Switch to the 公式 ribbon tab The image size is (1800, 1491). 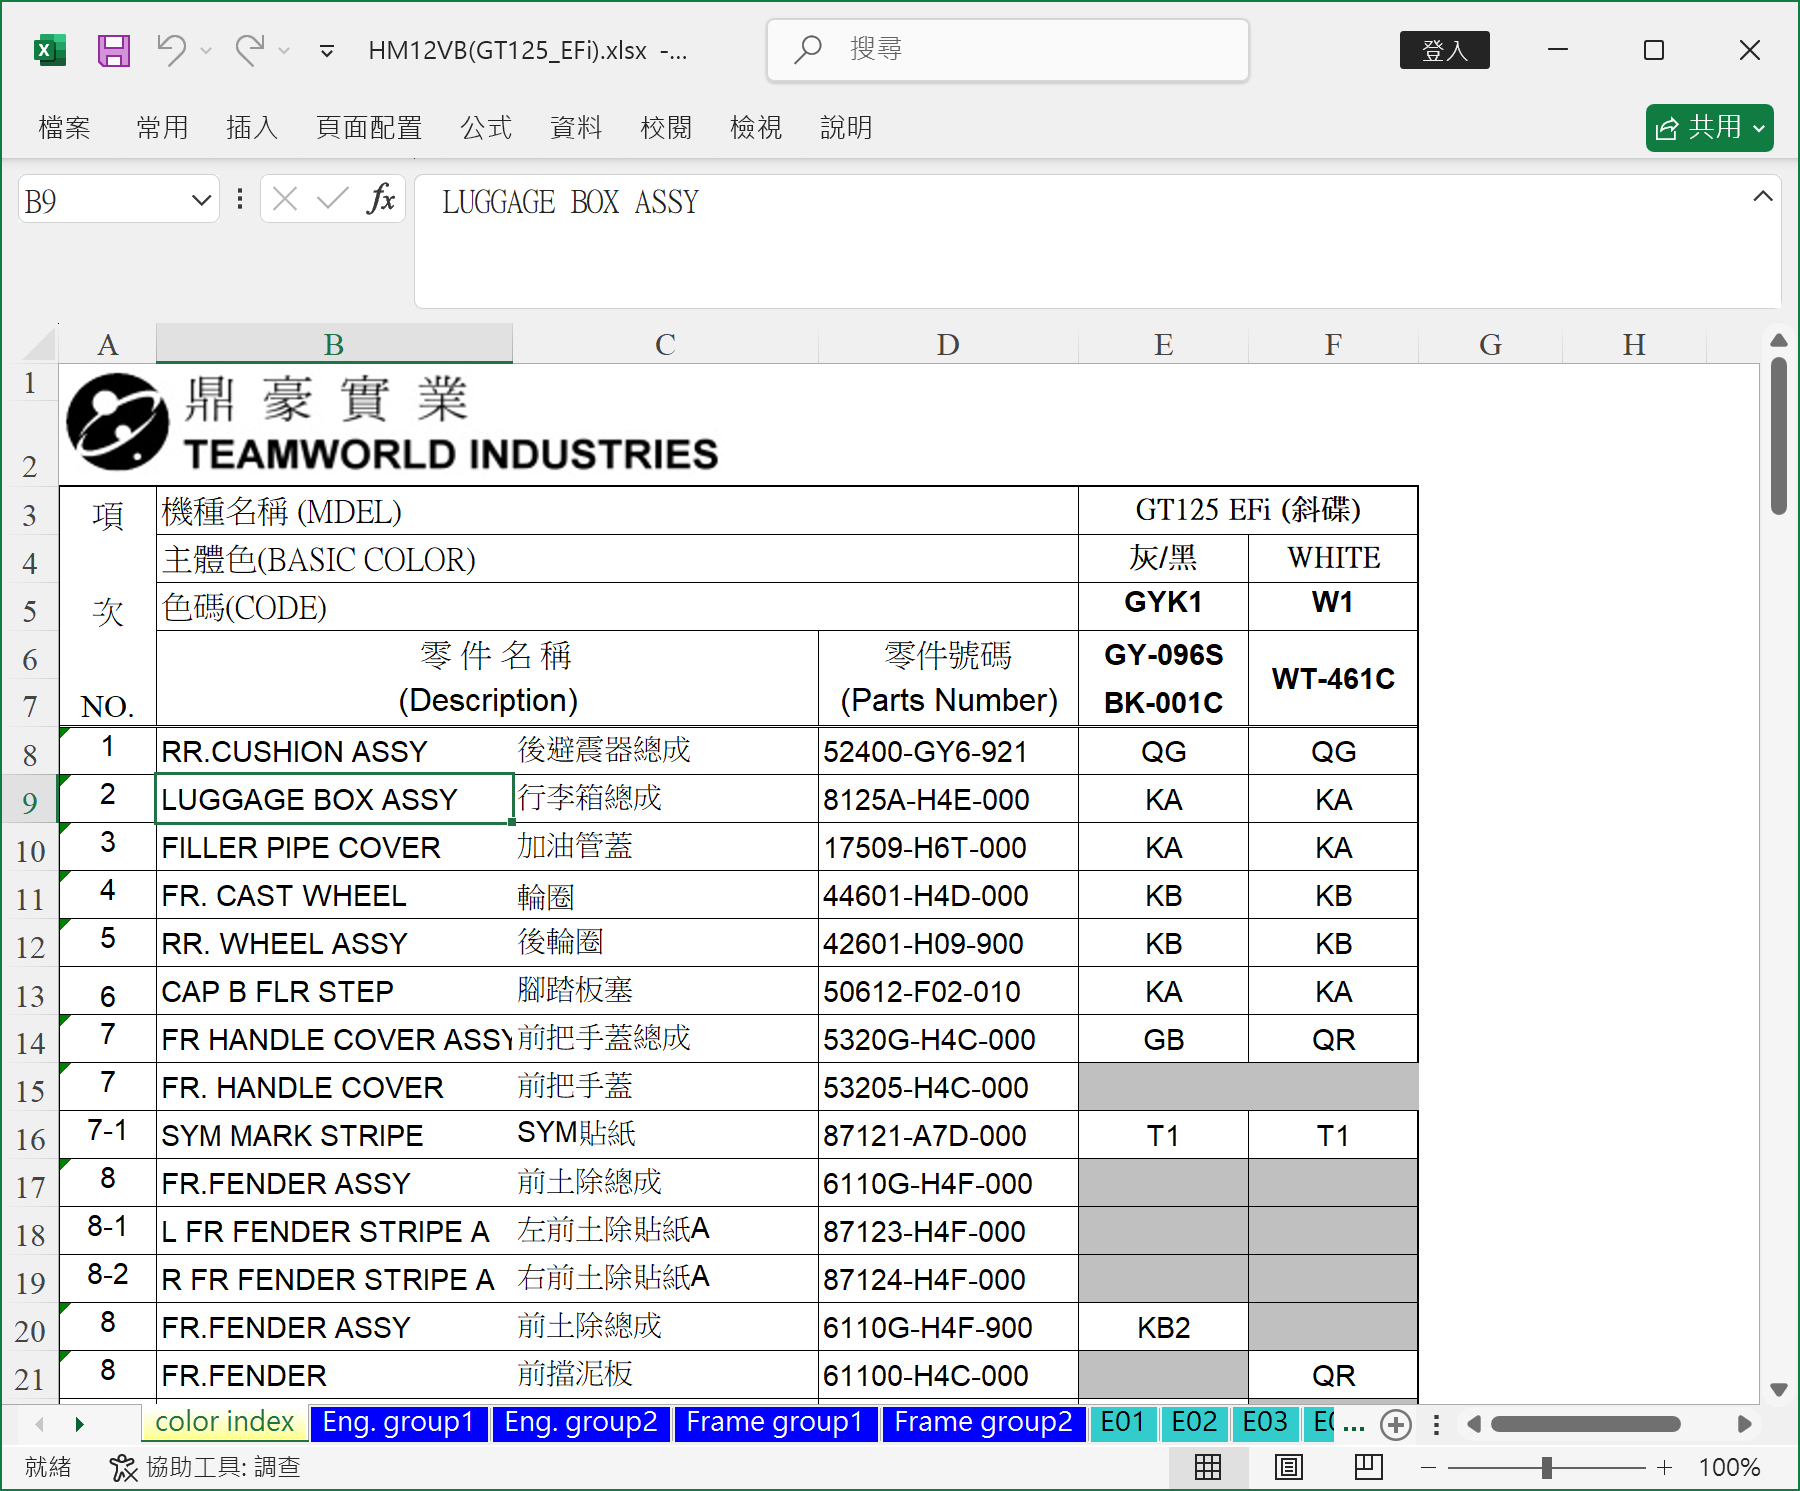pyautogui.click(x=486, y=128)
